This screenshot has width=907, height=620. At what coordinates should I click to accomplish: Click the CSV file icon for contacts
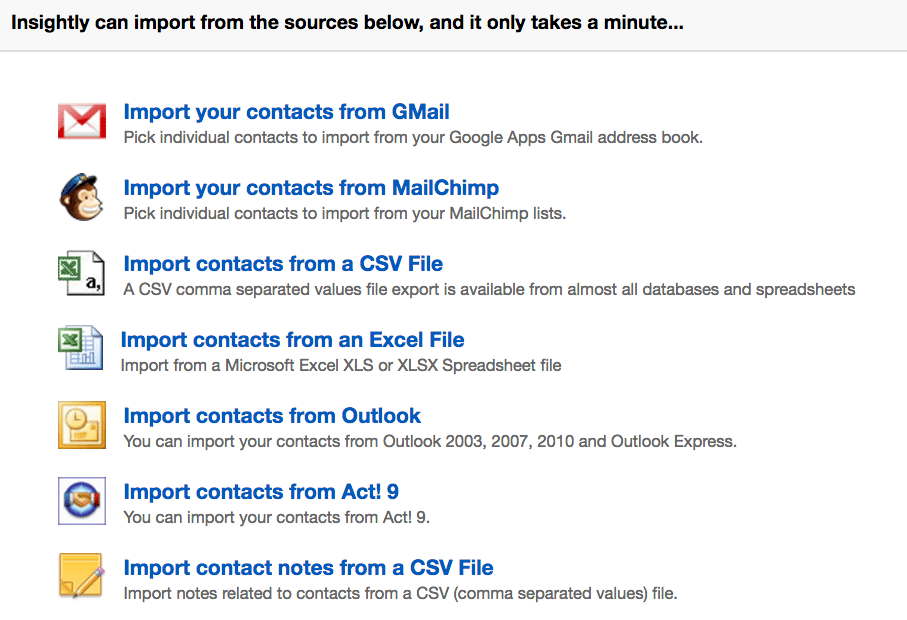tap(82, 273)
